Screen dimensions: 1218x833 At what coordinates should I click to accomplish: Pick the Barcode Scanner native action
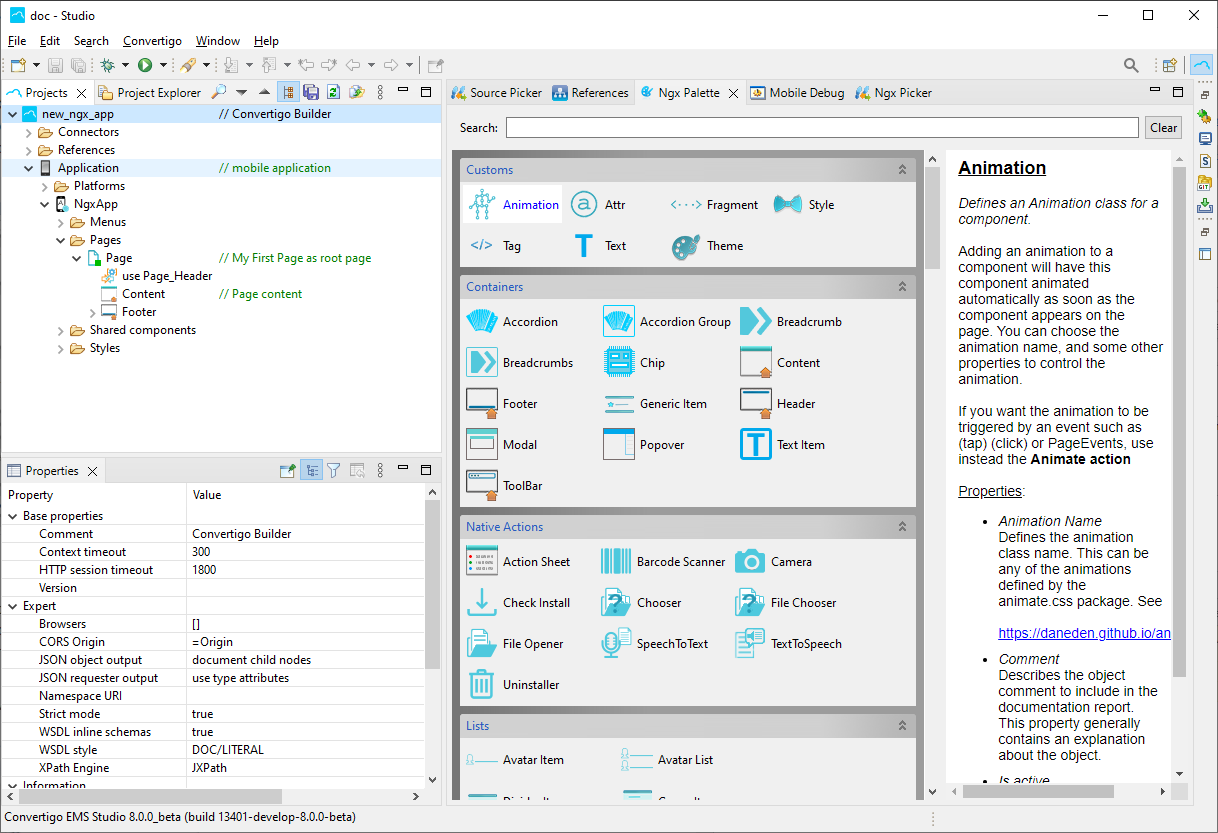pyautogui.click(x=662, y=562)
